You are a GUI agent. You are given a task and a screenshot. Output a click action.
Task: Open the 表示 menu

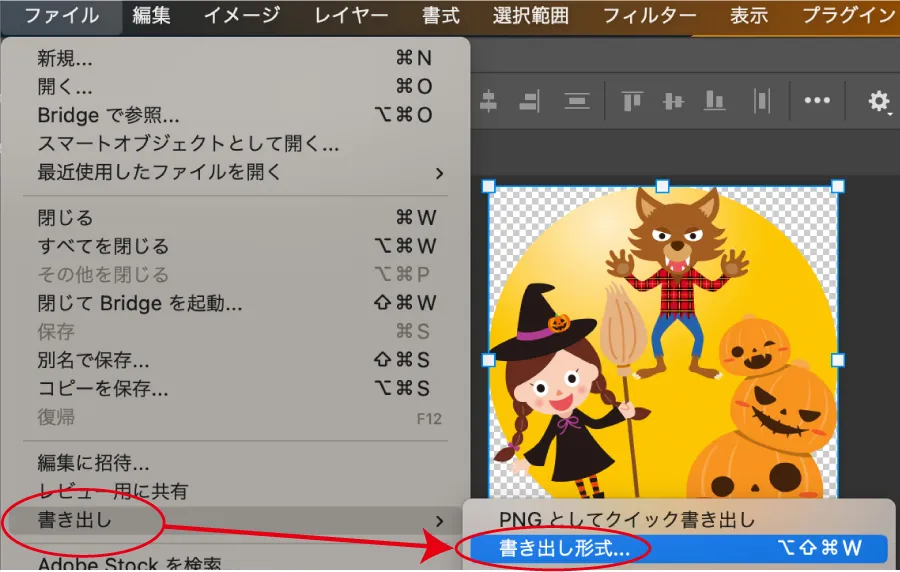(x=748, y=15)
